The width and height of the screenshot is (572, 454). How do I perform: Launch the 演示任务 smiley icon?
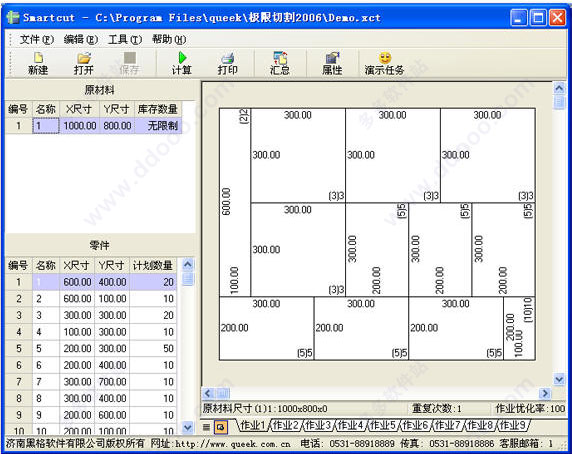[384, 63]
